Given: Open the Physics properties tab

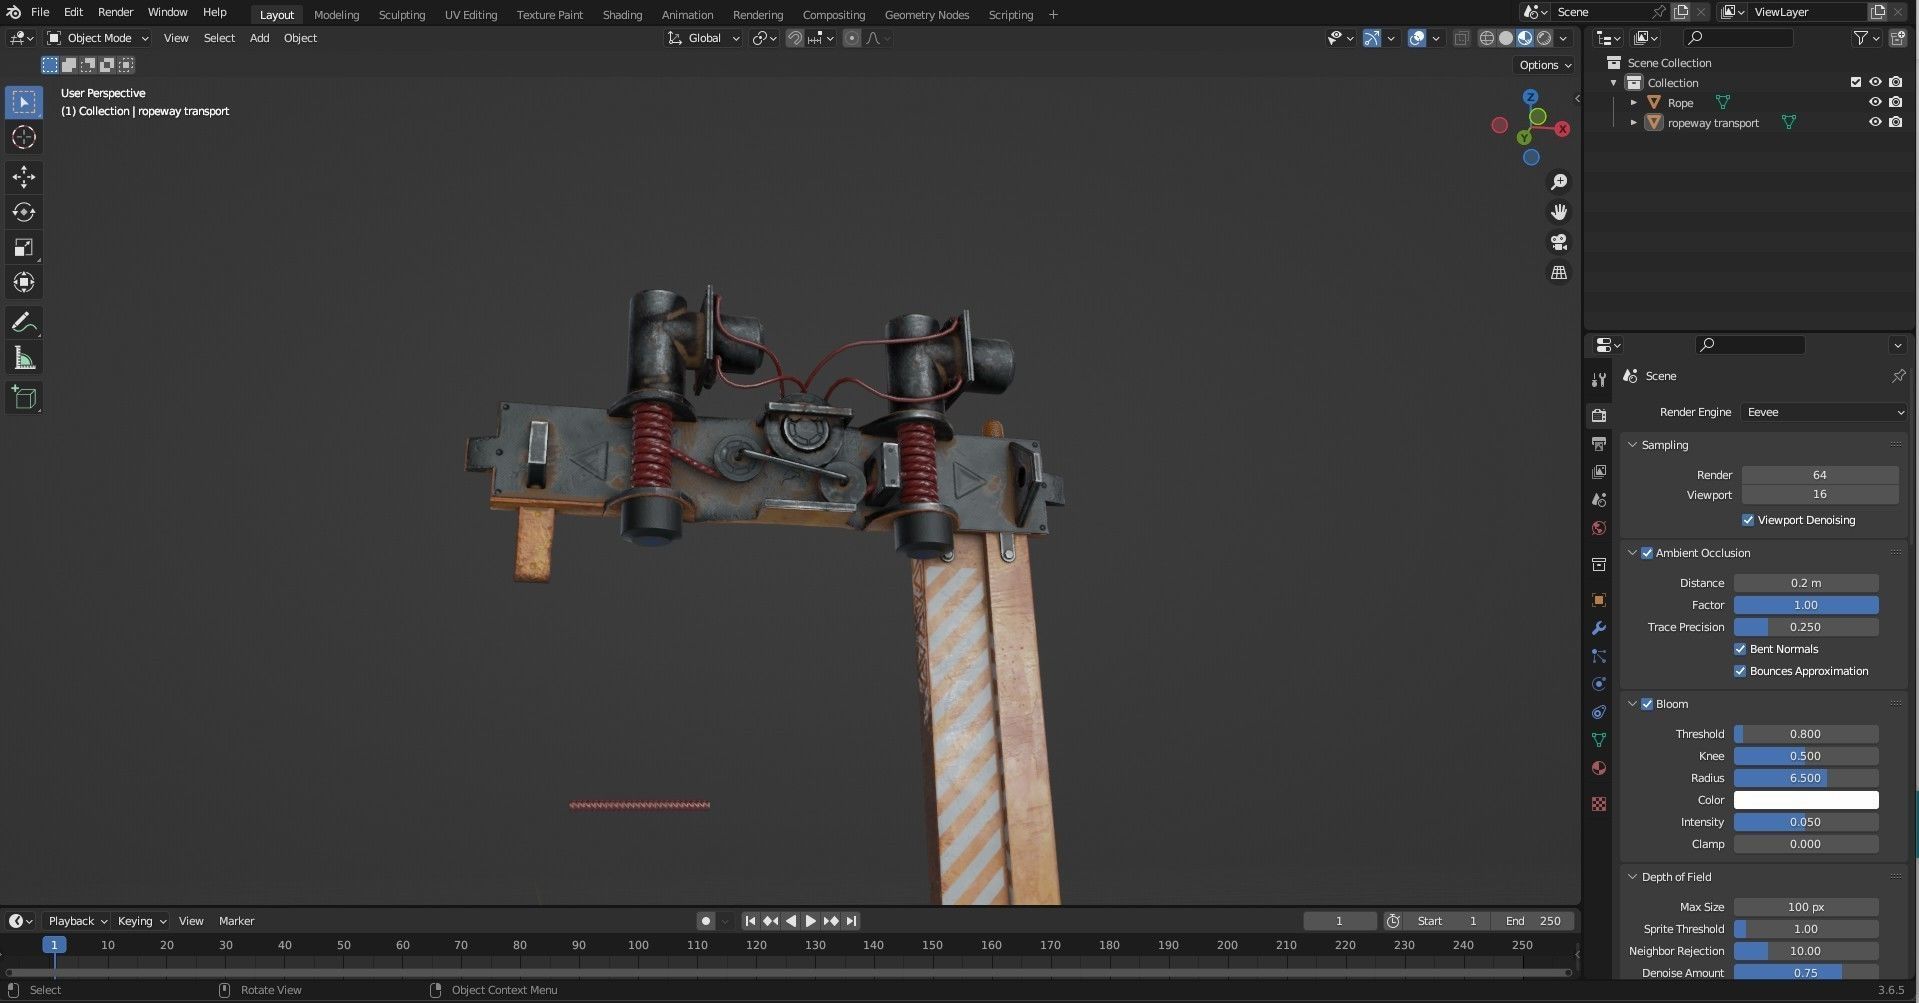Looking at the screenshot, I should [x=1599, y=684].
